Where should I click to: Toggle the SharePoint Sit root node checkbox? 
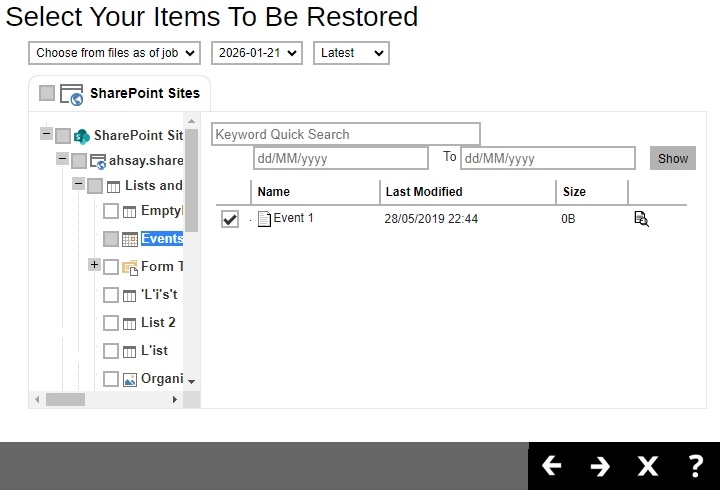[63, 136]
